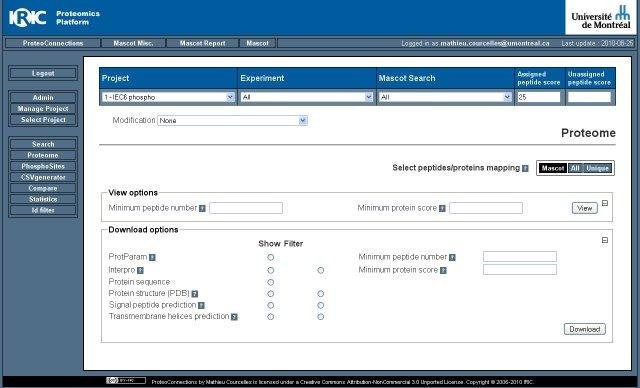
Task: Open Transmembrane helices prediction help icon
Action: click(x=234, y=317)
